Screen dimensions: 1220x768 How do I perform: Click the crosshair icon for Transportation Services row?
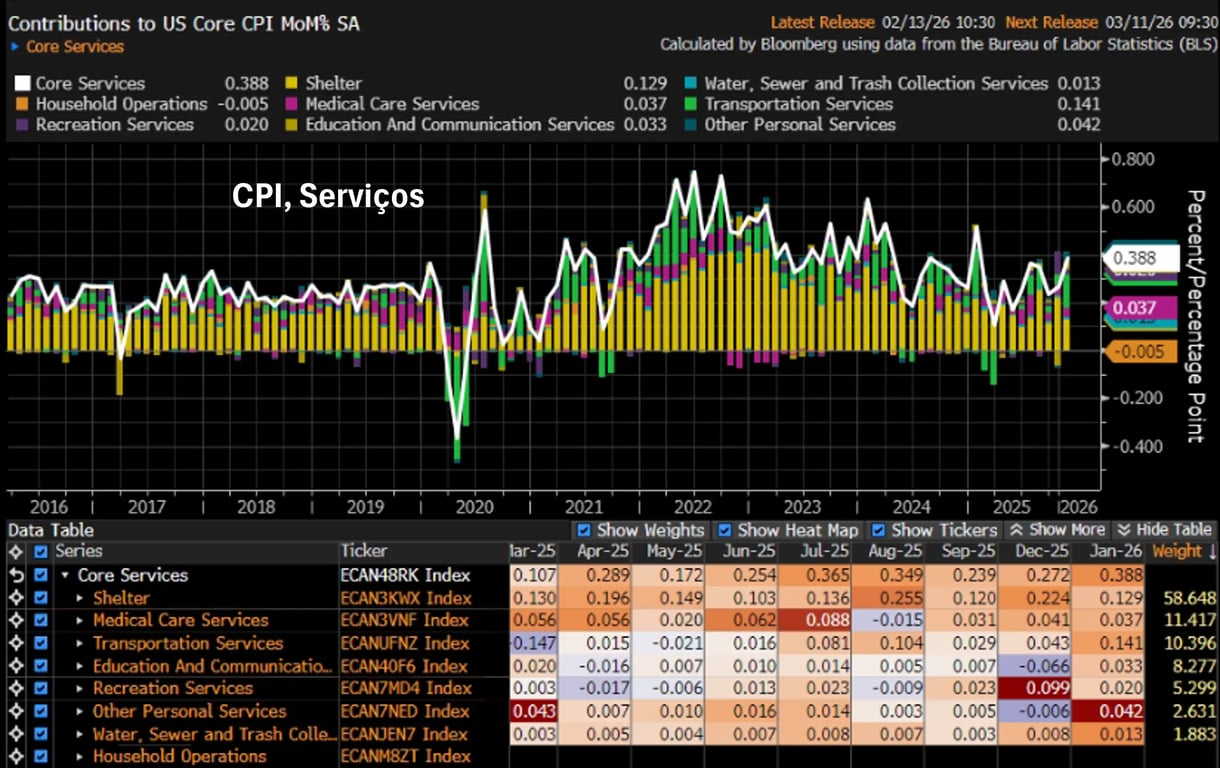tap(15, 644)
